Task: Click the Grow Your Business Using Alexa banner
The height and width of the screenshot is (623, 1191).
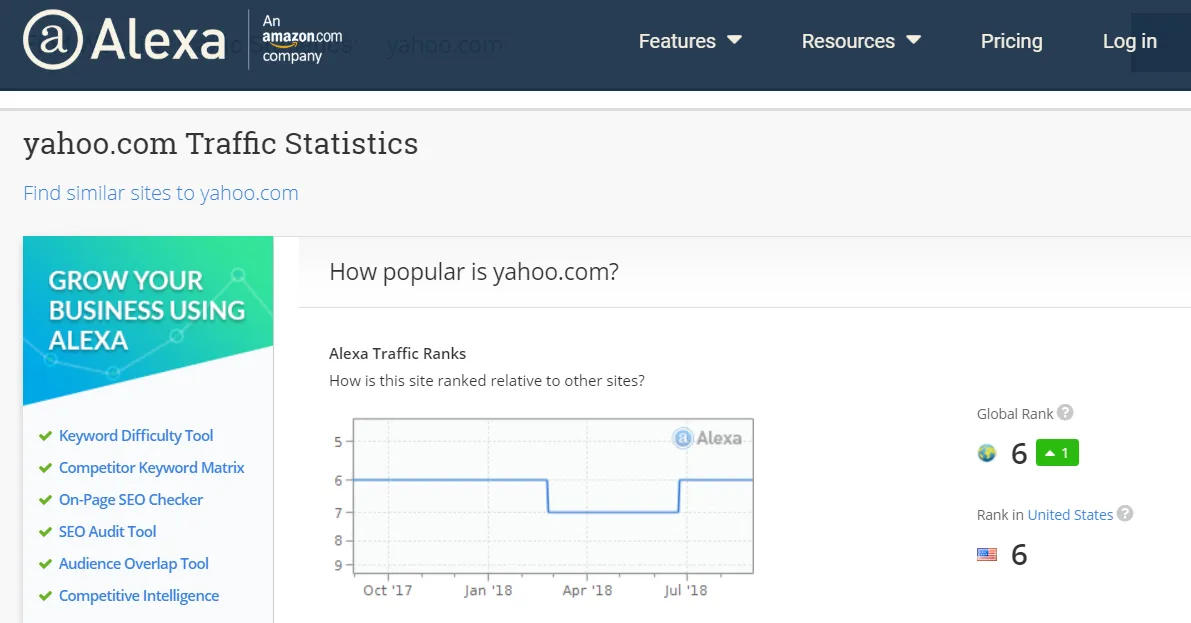Action: point(148,319)
